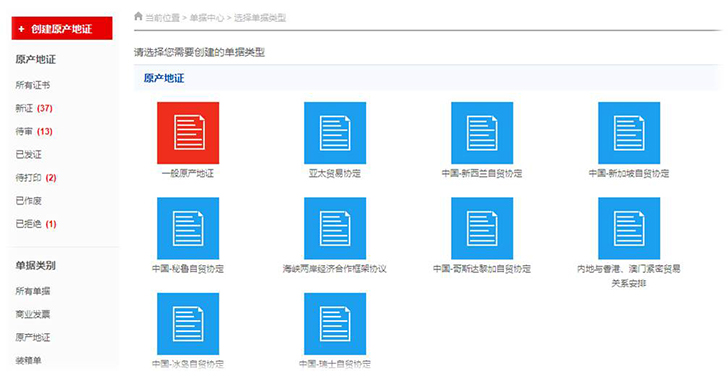Click the 海峡两岸经济合作框架协议 text label

(335, 269)
